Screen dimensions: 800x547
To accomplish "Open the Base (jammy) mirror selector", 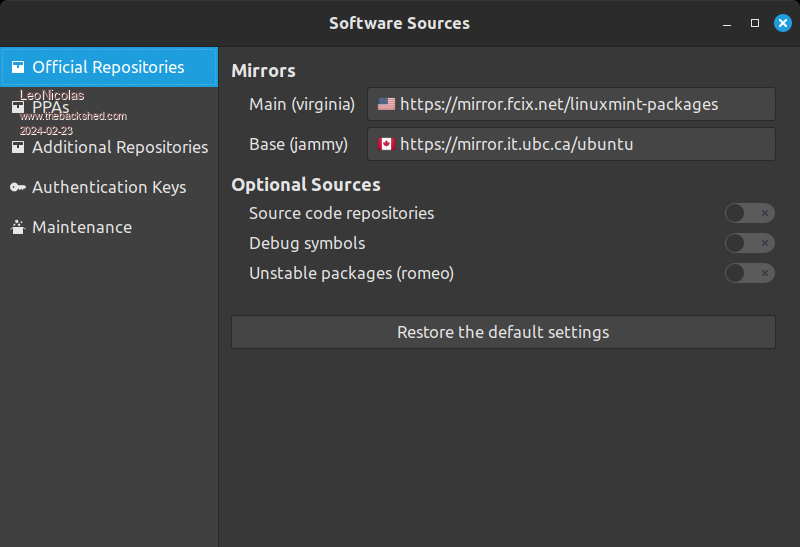I will pyautogui.click(x=571, y=144).
